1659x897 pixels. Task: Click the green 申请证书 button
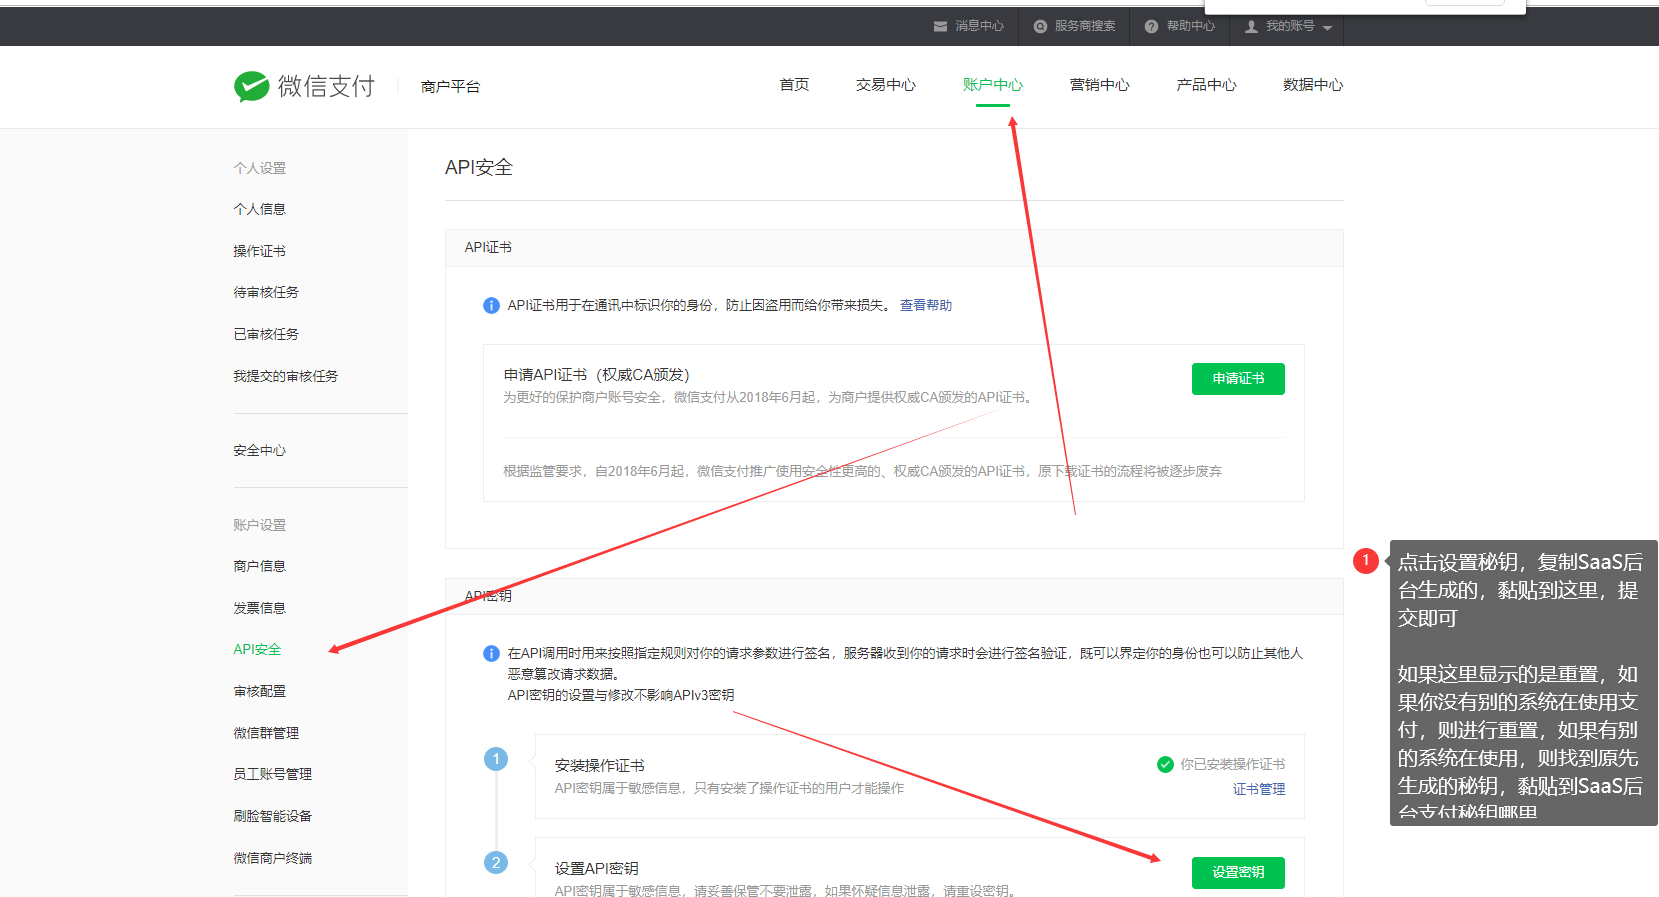point(1238,379)
